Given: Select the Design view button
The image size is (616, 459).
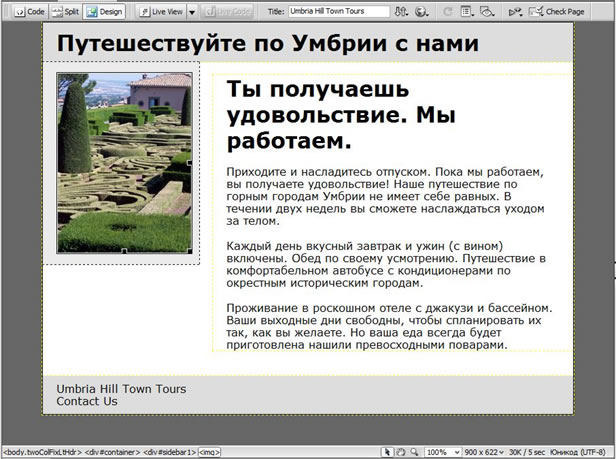Looking at the screenshot, I should point(104,12).
